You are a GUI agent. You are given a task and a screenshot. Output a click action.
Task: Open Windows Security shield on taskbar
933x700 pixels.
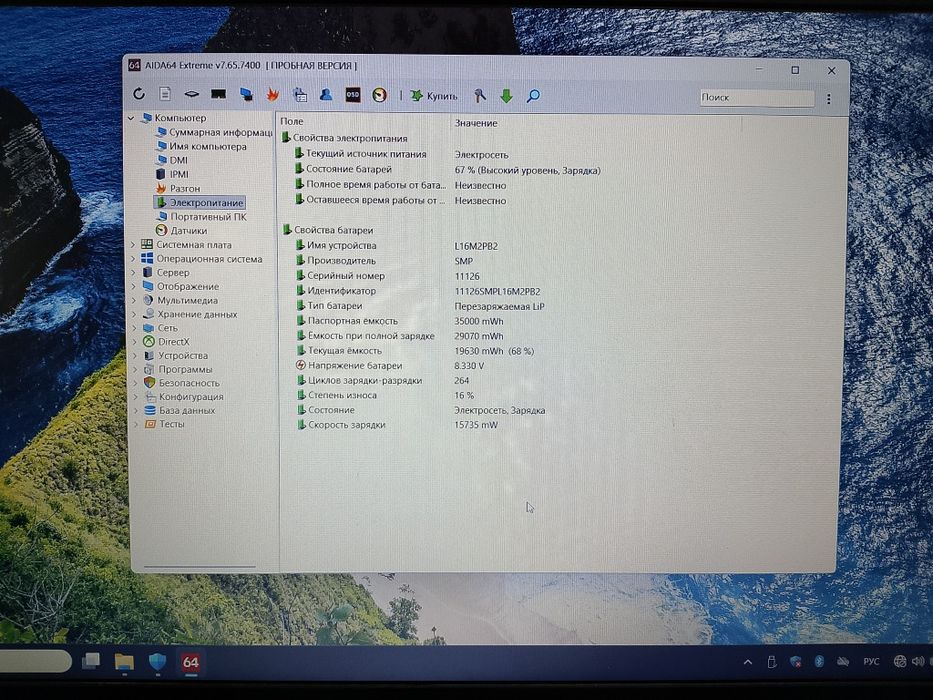(157, 662)
